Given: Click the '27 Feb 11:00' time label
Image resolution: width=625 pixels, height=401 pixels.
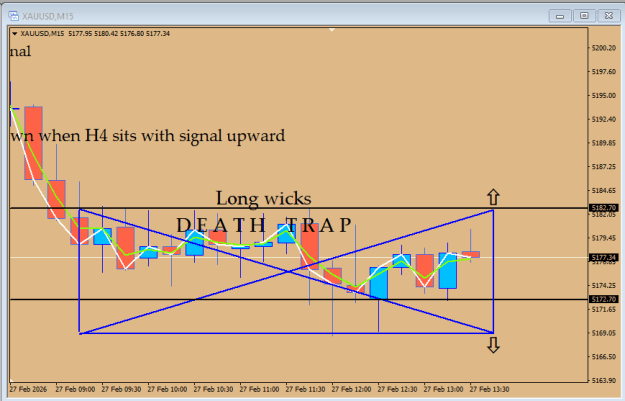Looking at the screenshot, I should tap(259, 389).
